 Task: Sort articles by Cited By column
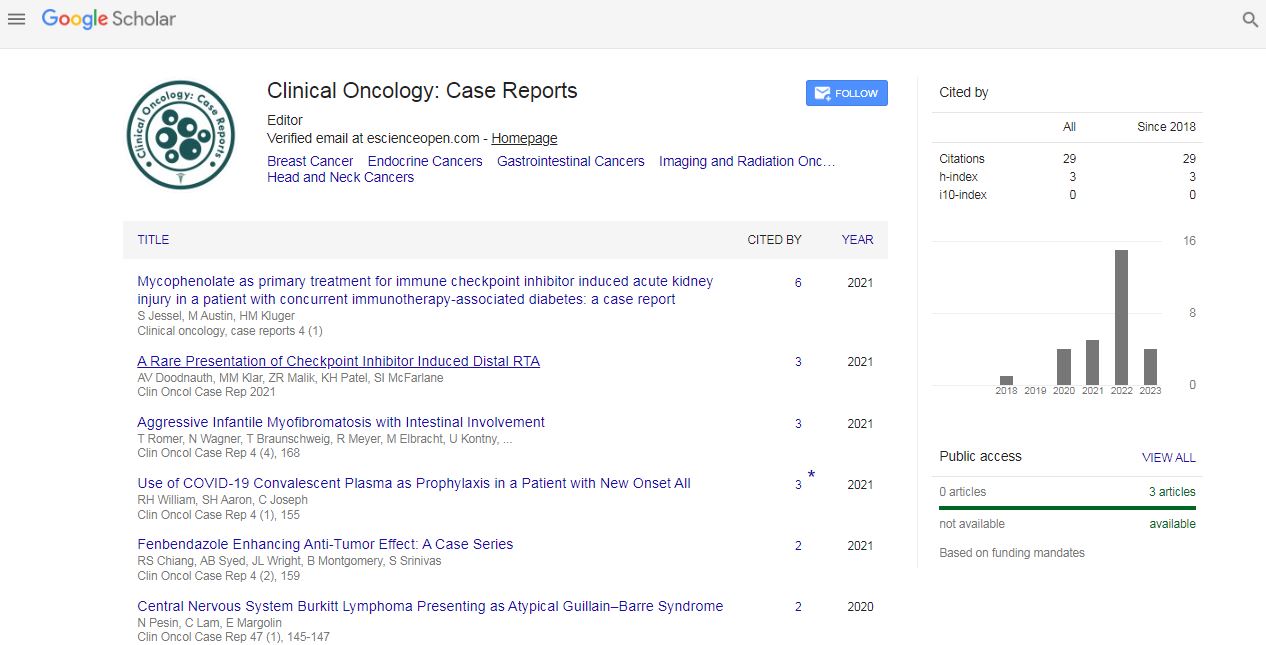click(x=774, y=240)
